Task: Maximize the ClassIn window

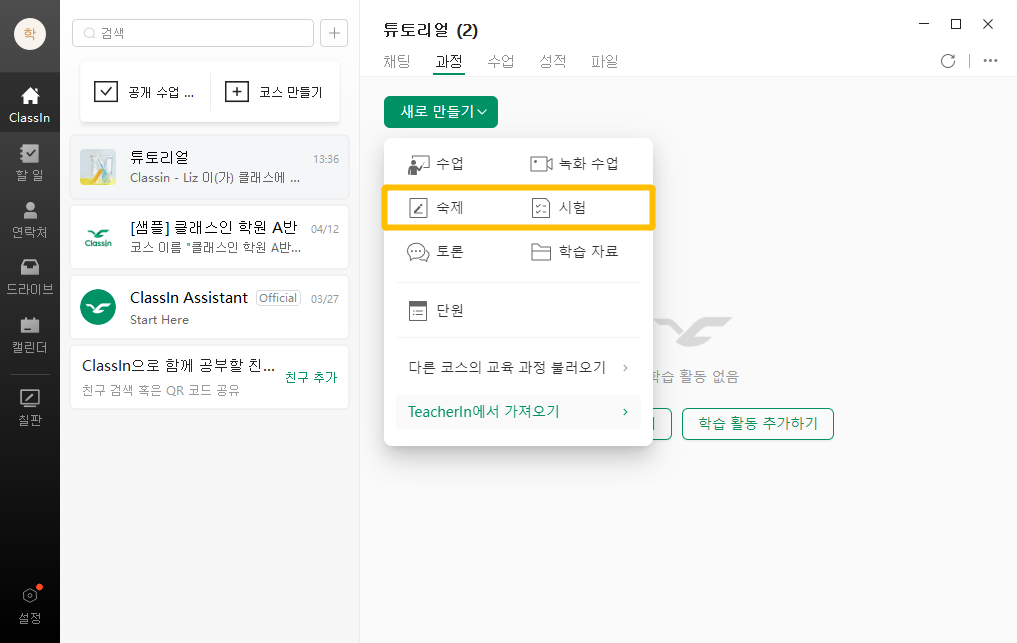Action: click(956, 24)
